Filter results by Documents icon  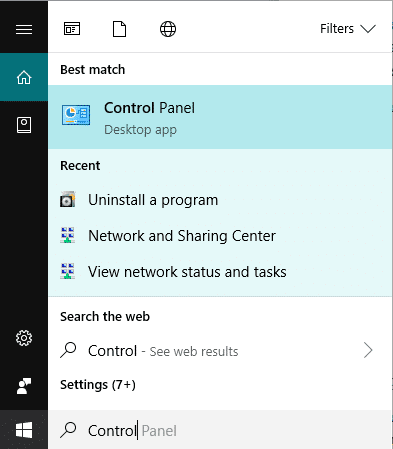[119, 29]
